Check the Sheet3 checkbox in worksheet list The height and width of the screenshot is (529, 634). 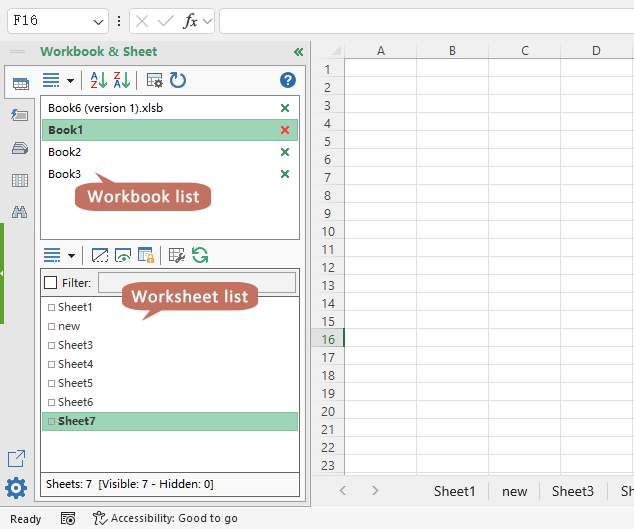pos(51,345)
